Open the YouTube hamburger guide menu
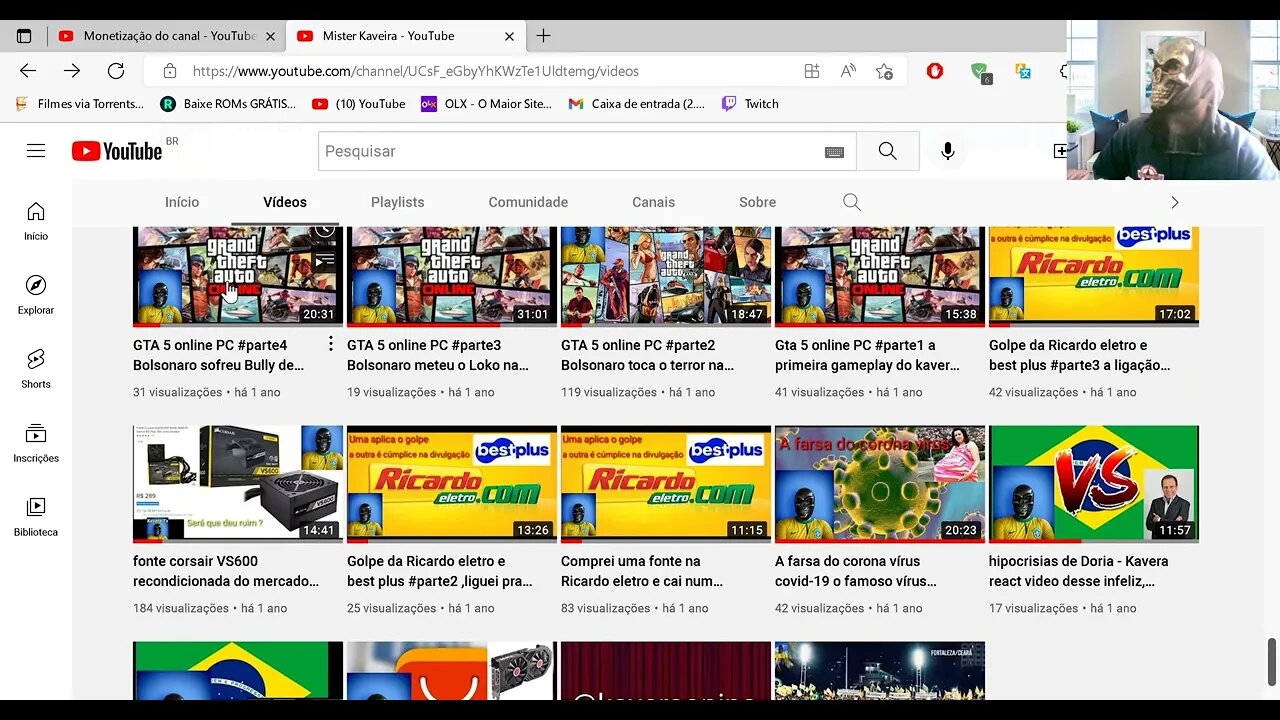Screen dimensions: 1280x720 coord(36,151)
